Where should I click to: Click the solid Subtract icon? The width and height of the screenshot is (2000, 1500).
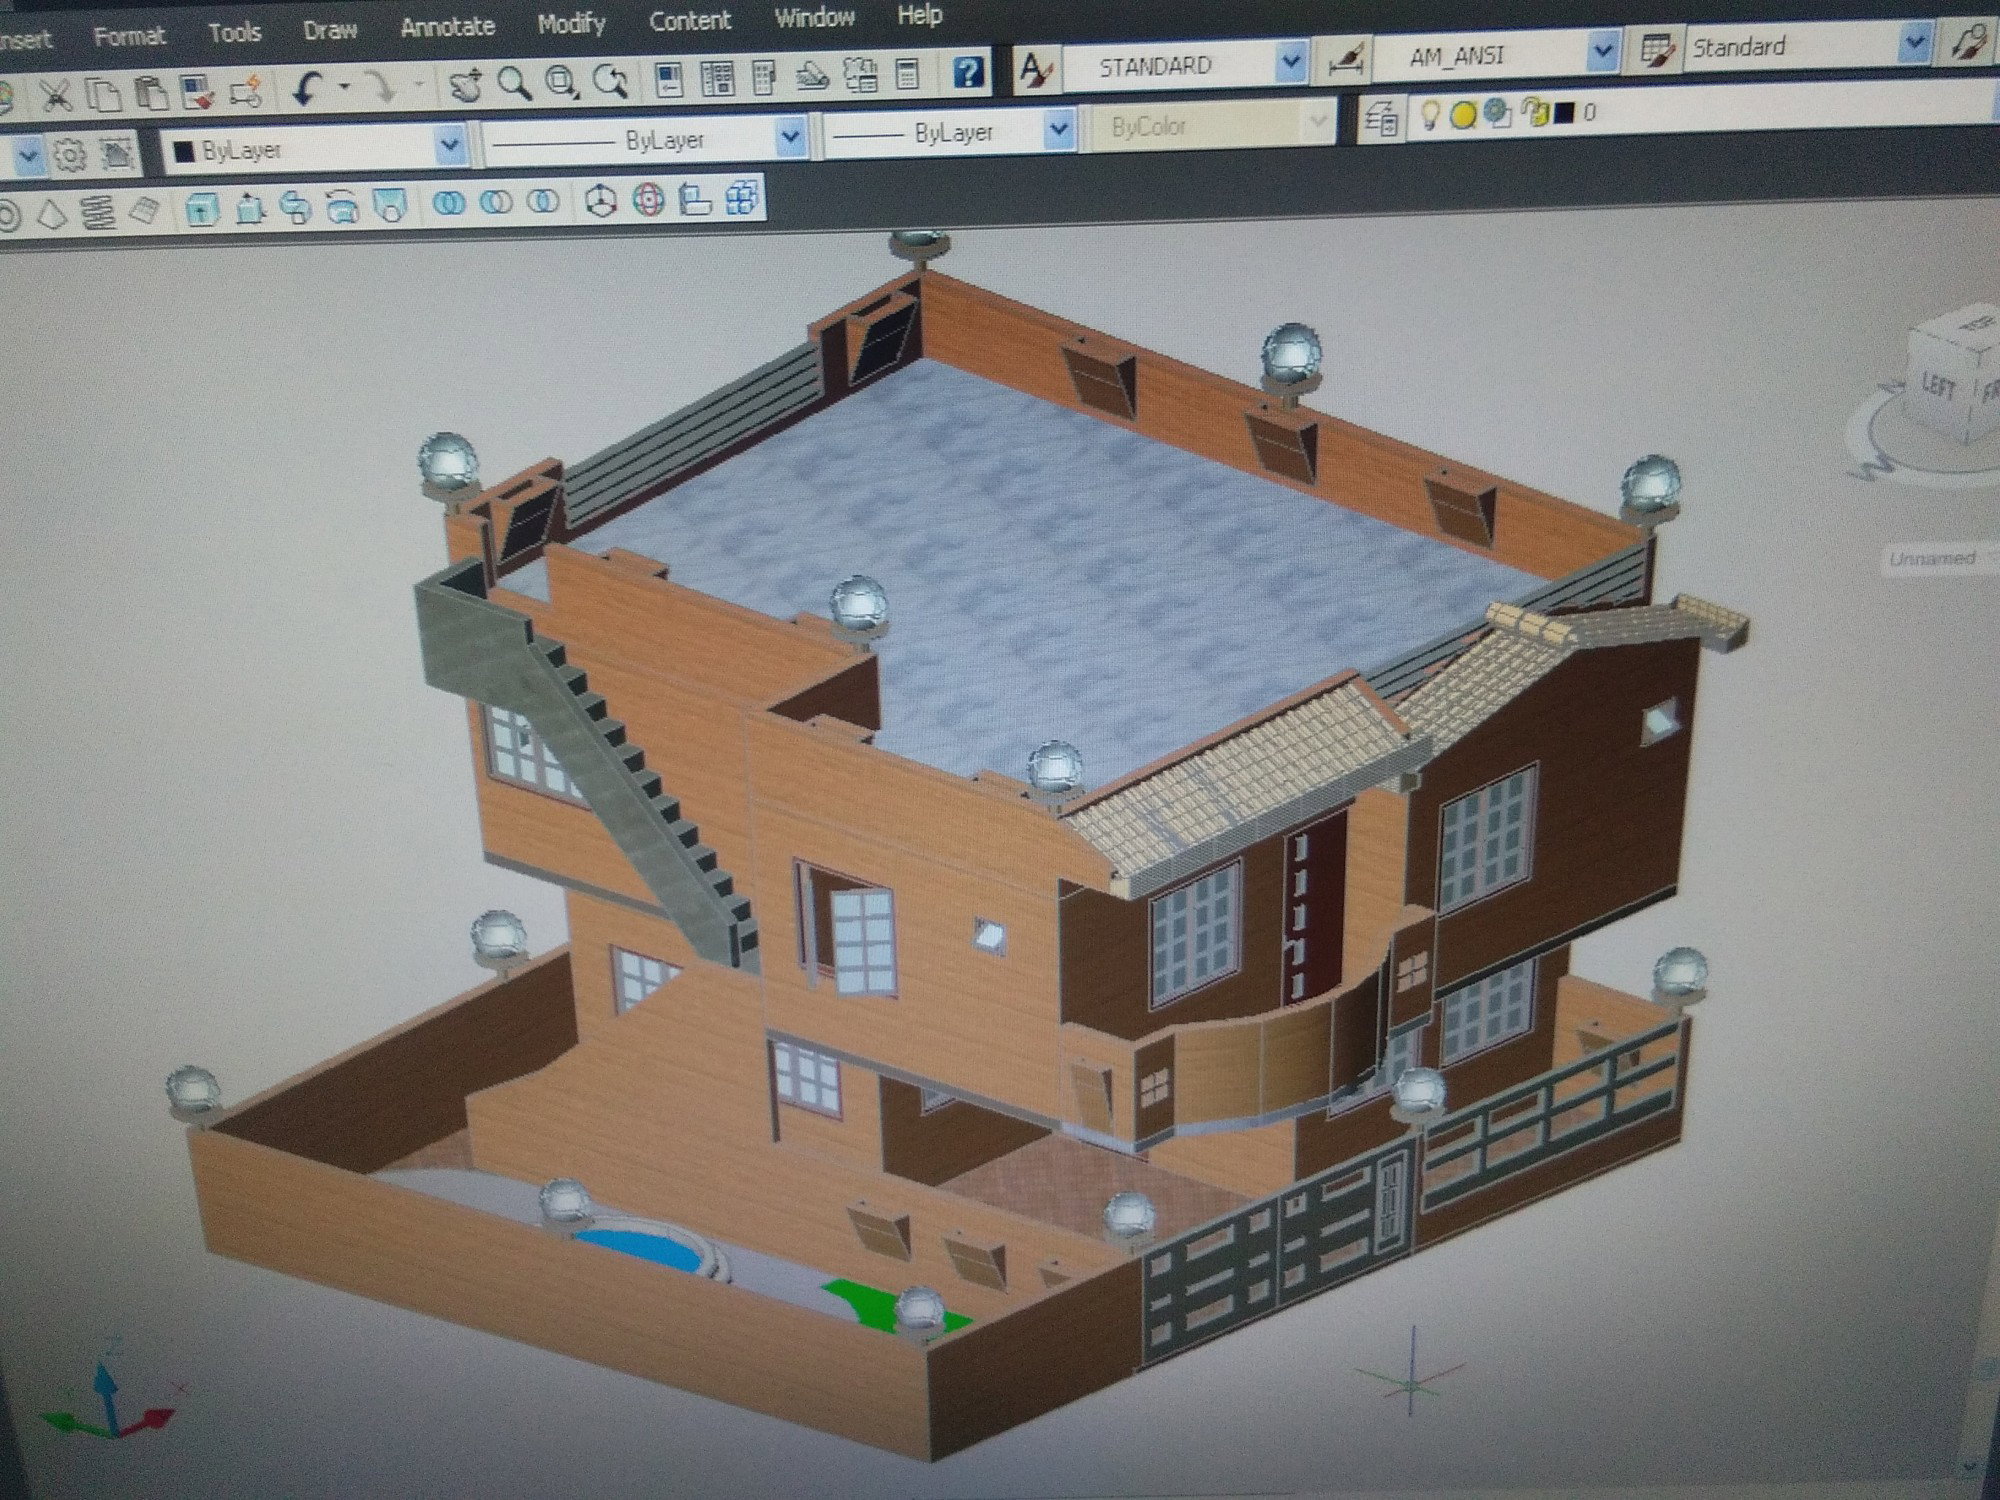(496, 203)
